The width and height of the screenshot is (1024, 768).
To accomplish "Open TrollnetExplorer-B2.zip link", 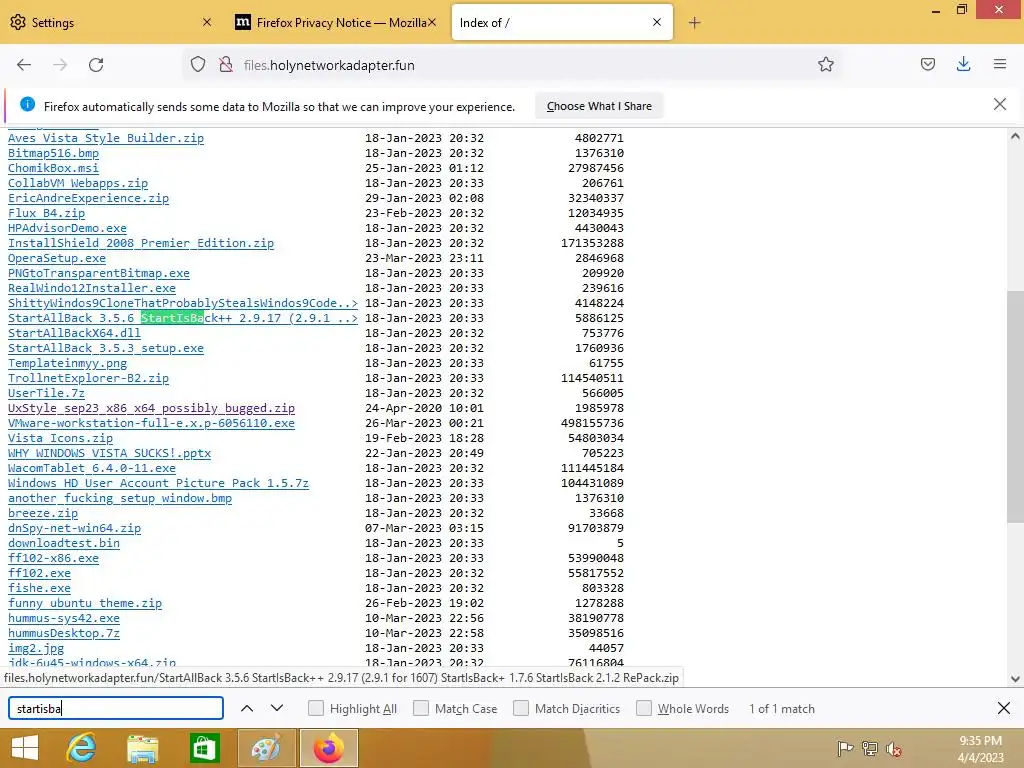I will point(88,378).
